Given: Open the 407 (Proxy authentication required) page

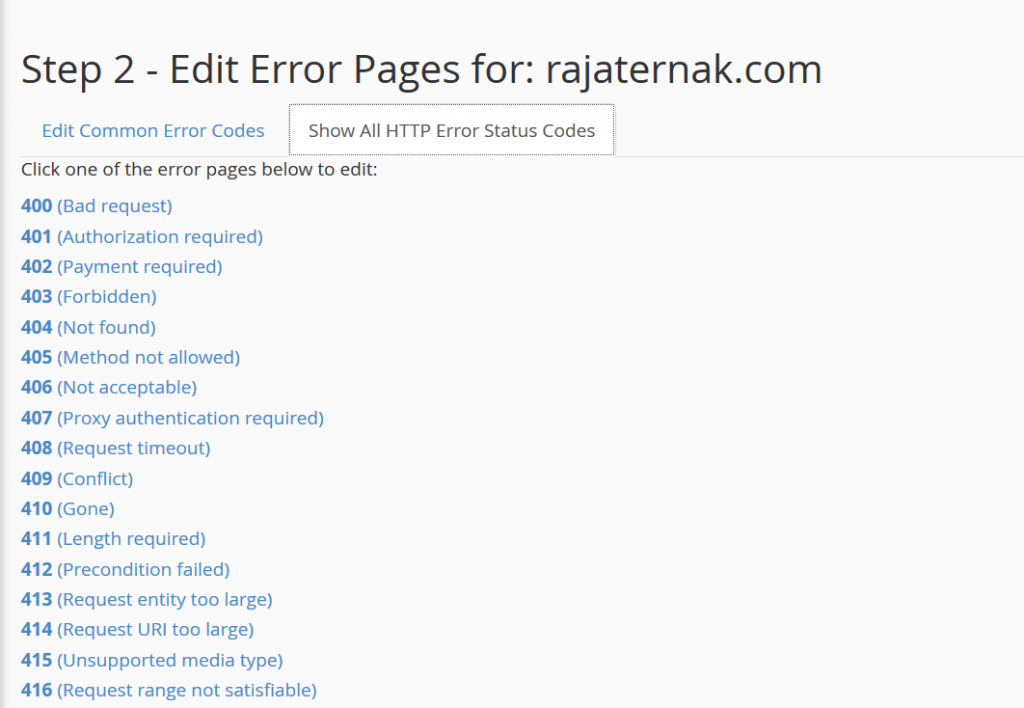Looking at the screenshot, I should pyautogui.click(x=171, y=418).
